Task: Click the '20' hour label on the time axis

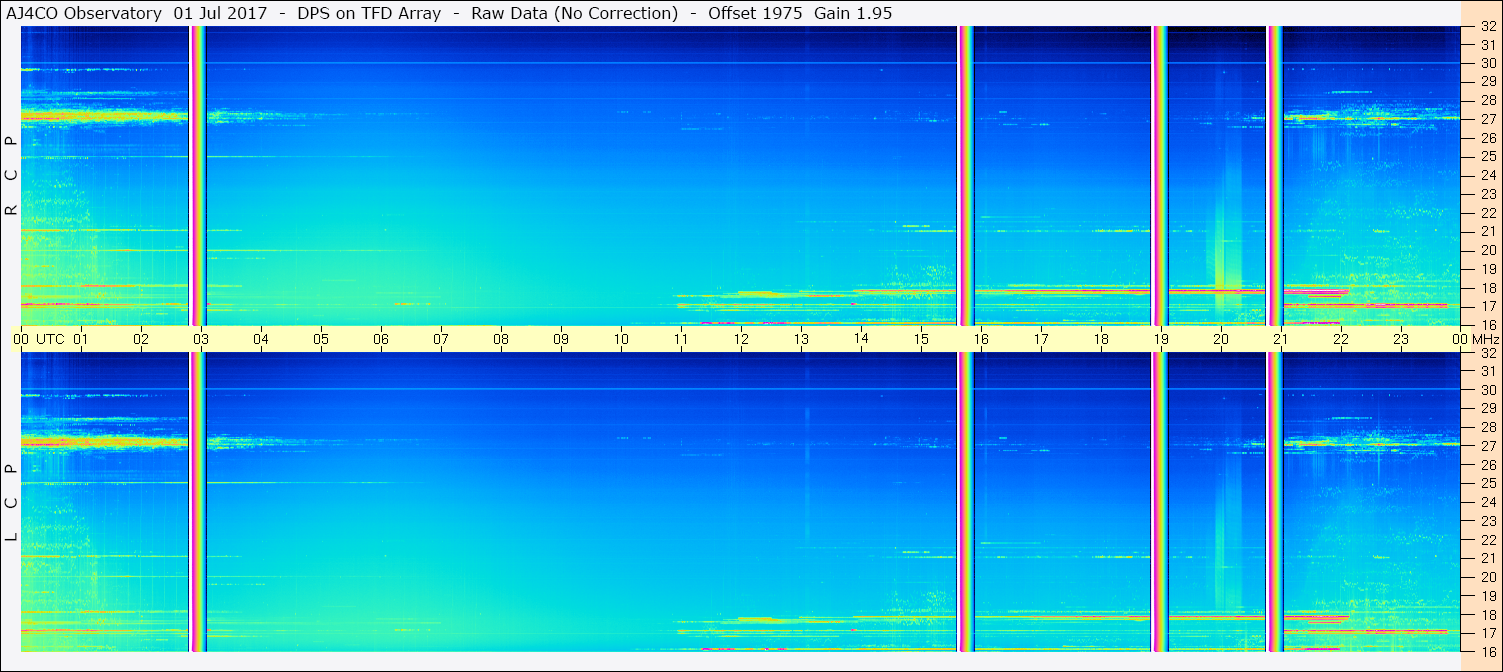Action: [1221, 339]
